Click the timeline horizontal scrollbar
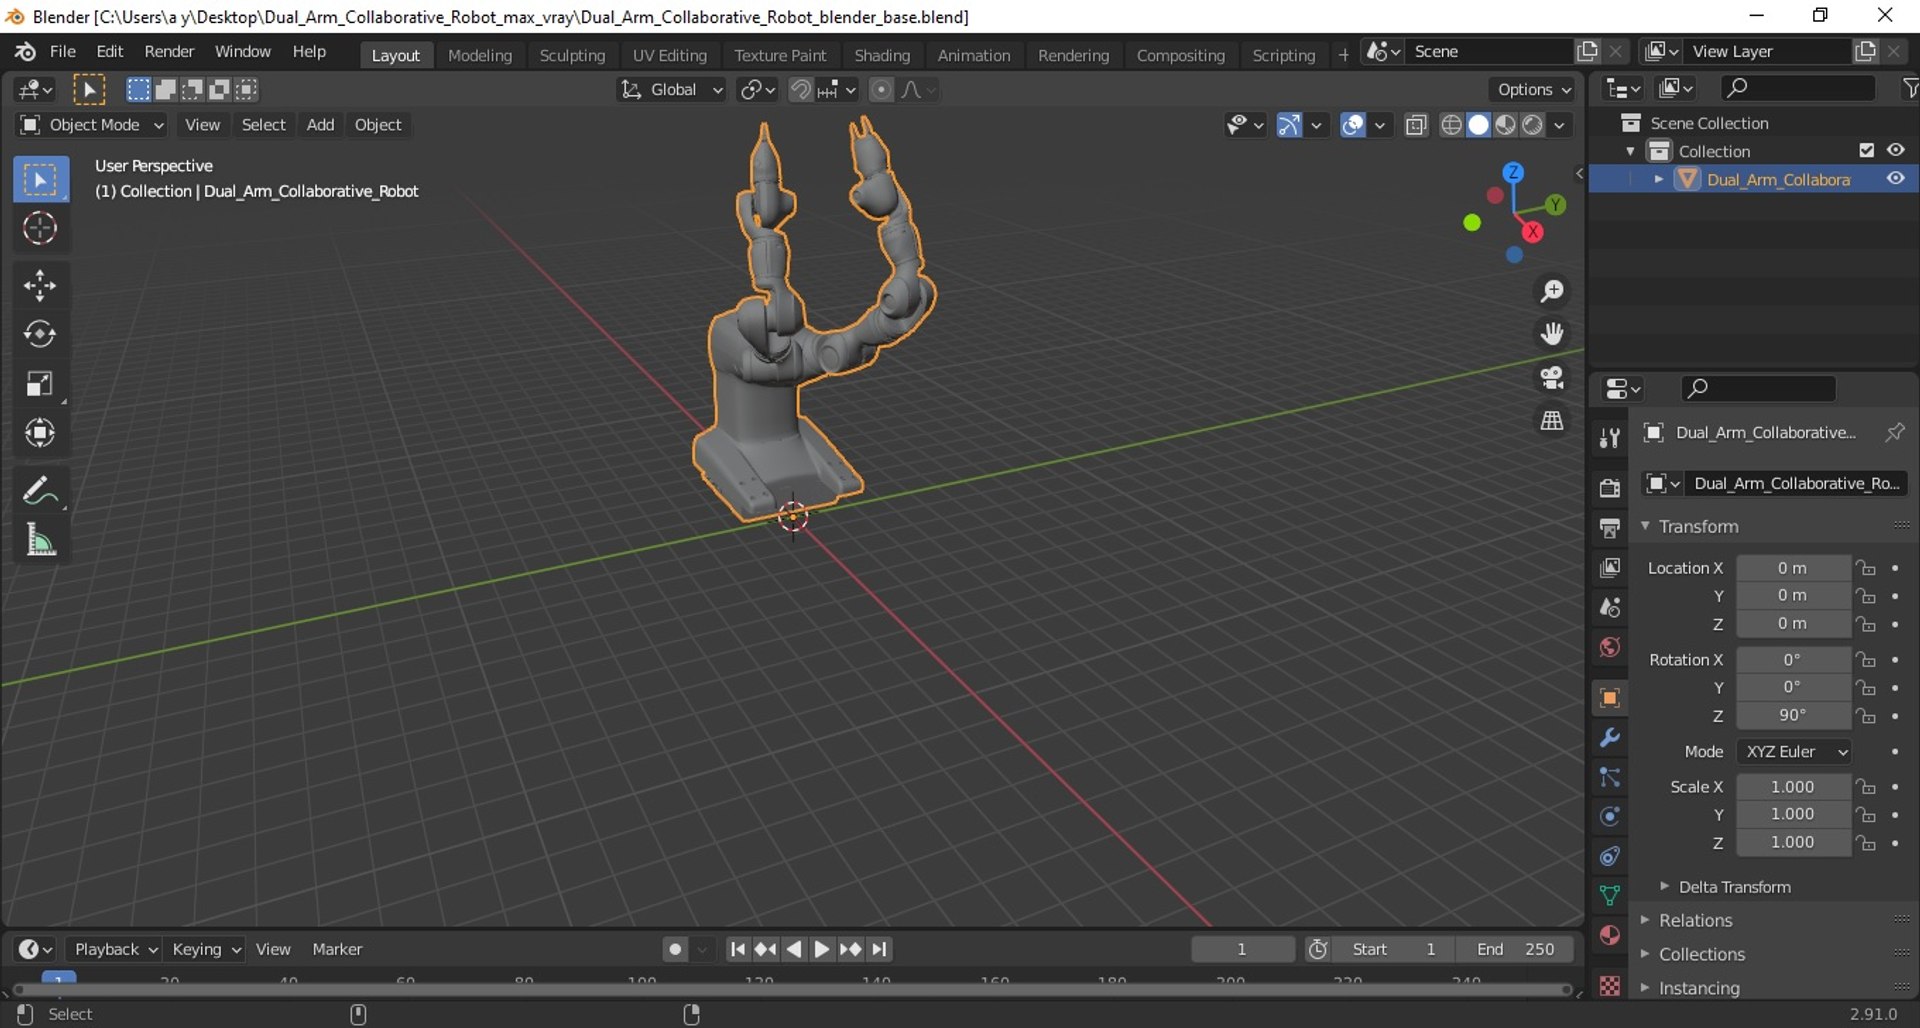Image resolution: width=1920 pixels, height=1028 pixels. tap(790, 990)
